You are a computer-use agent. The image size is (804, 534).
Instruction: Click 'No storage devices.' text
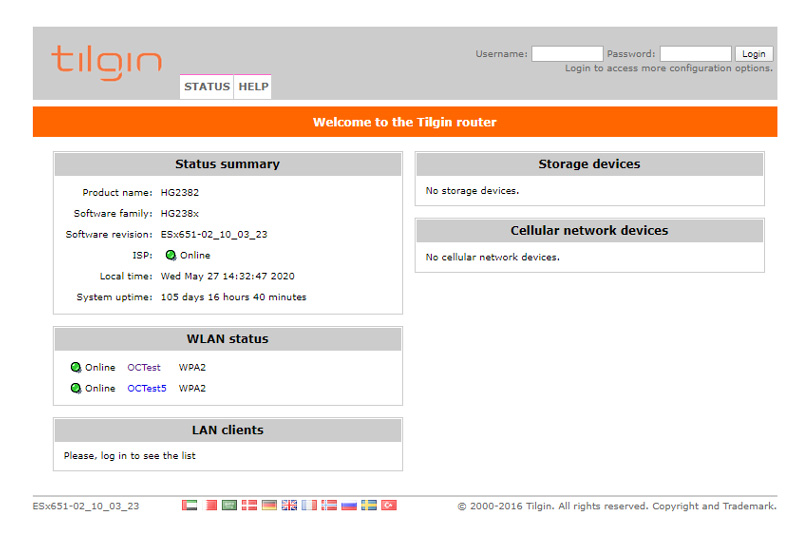pos(472,191)
